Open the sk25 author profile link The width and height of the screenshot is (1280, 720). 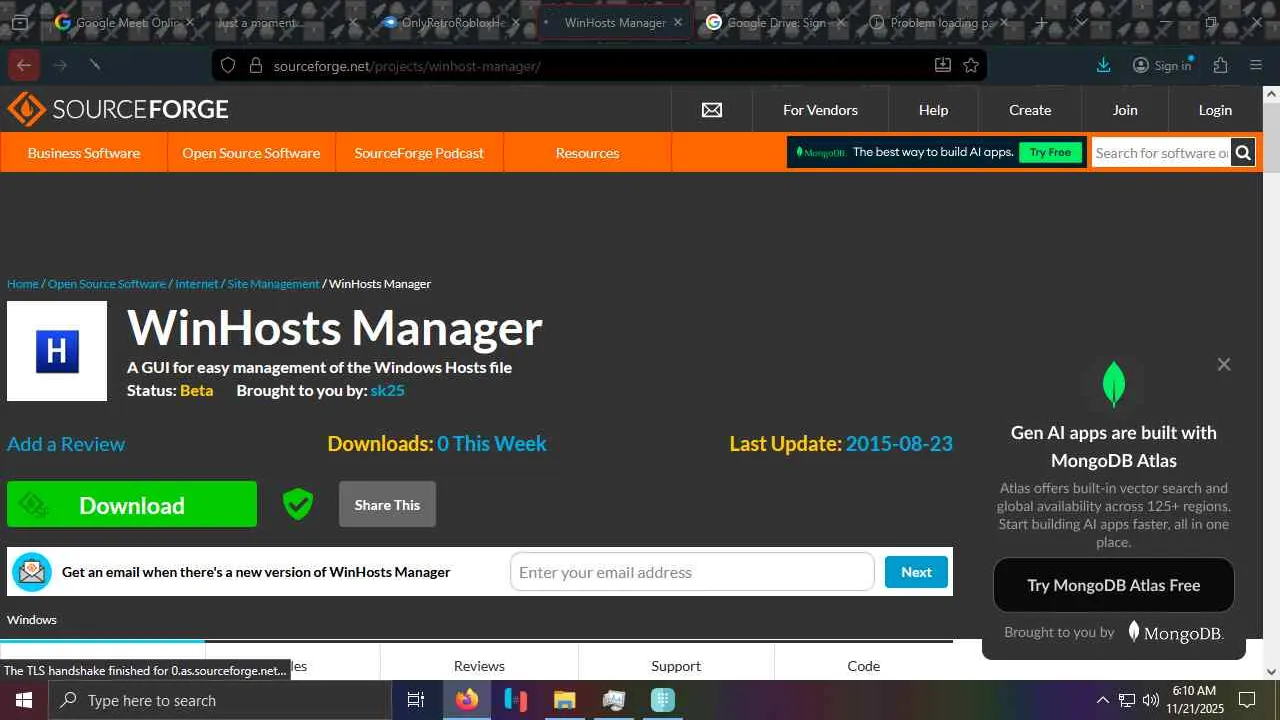387,390
